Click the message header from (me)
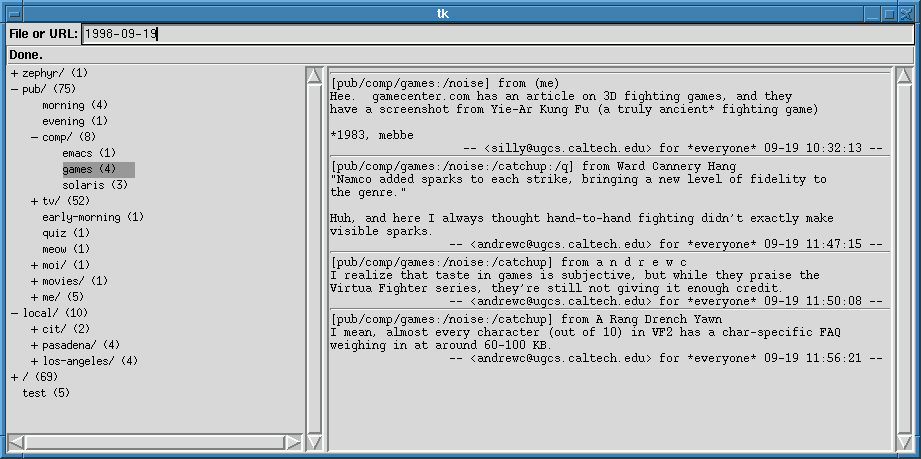Viewport: 921px width, 459px height. click(x=445, y=83)
